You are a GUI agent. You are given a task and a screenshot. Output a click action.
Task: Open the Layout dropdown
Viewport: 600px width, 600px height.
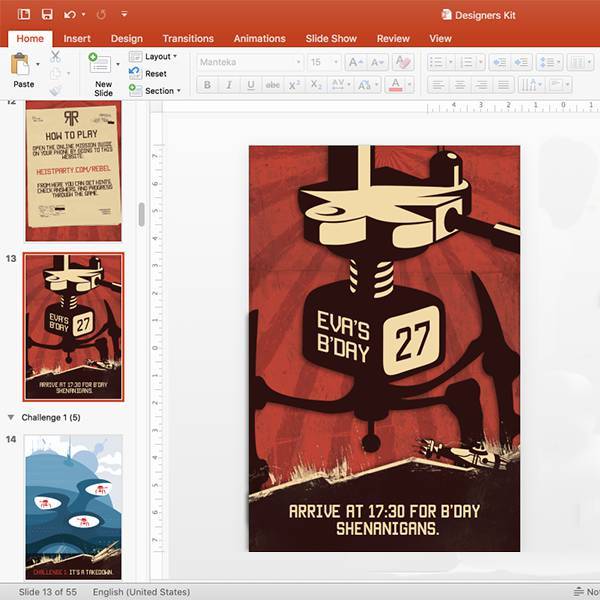coord(153,57)
